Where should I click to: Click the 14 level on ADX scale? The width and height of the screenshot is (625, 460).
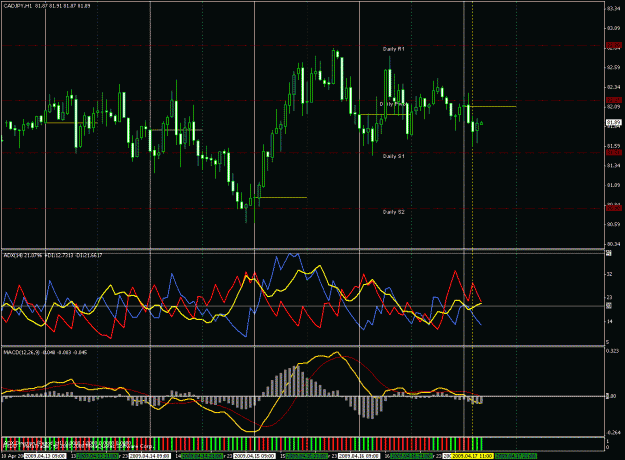(609, 321)
